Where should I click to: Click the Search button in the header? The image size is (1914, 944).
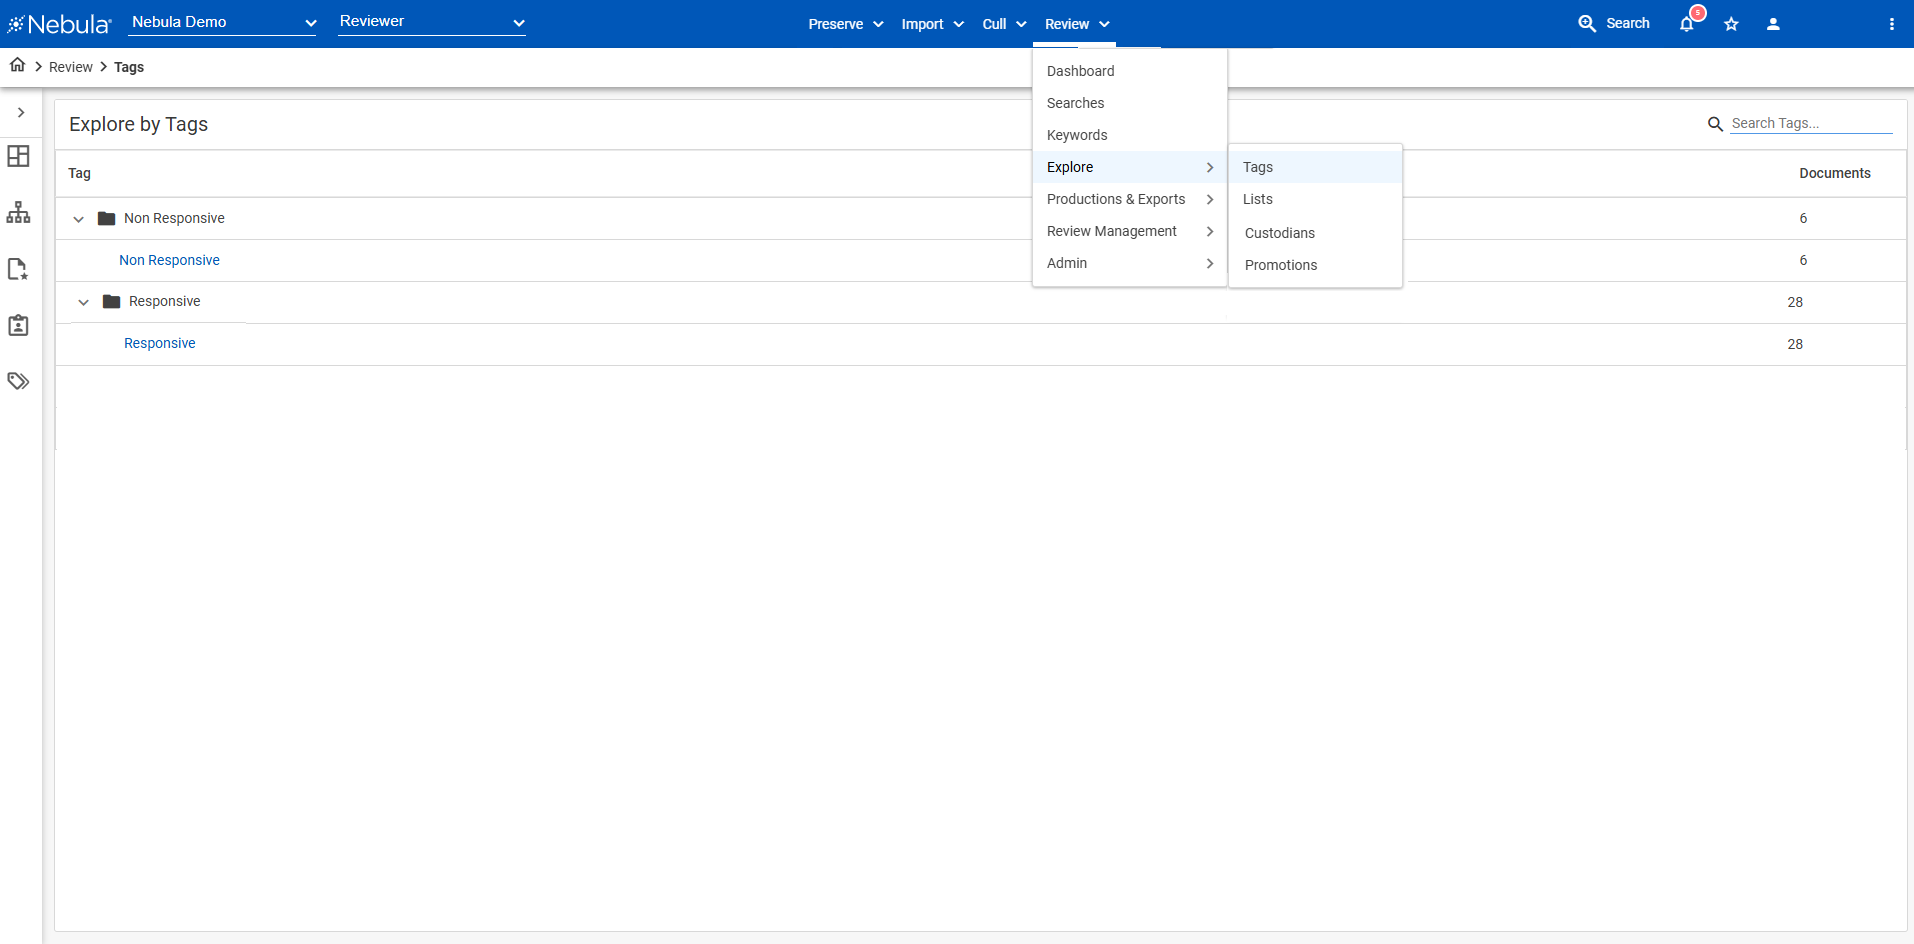1614,22
